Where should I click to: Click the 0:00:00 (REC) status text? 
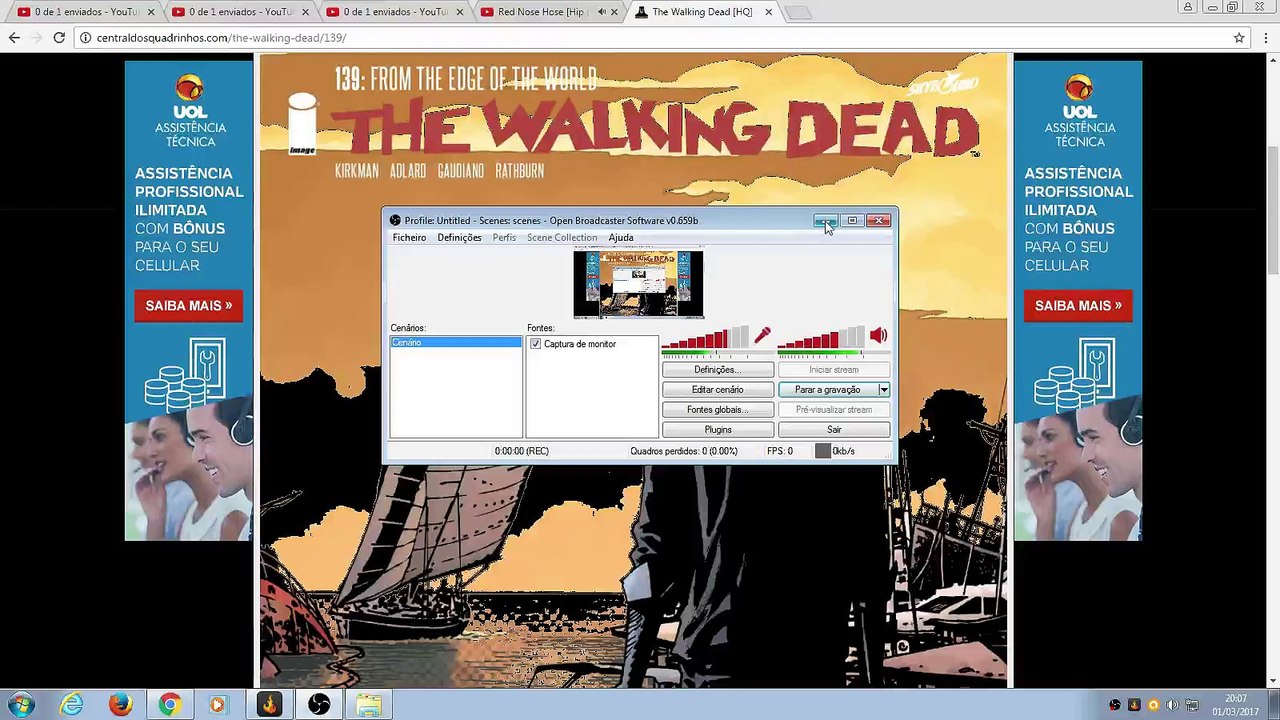pyautogui.click(x=522, y=451)
